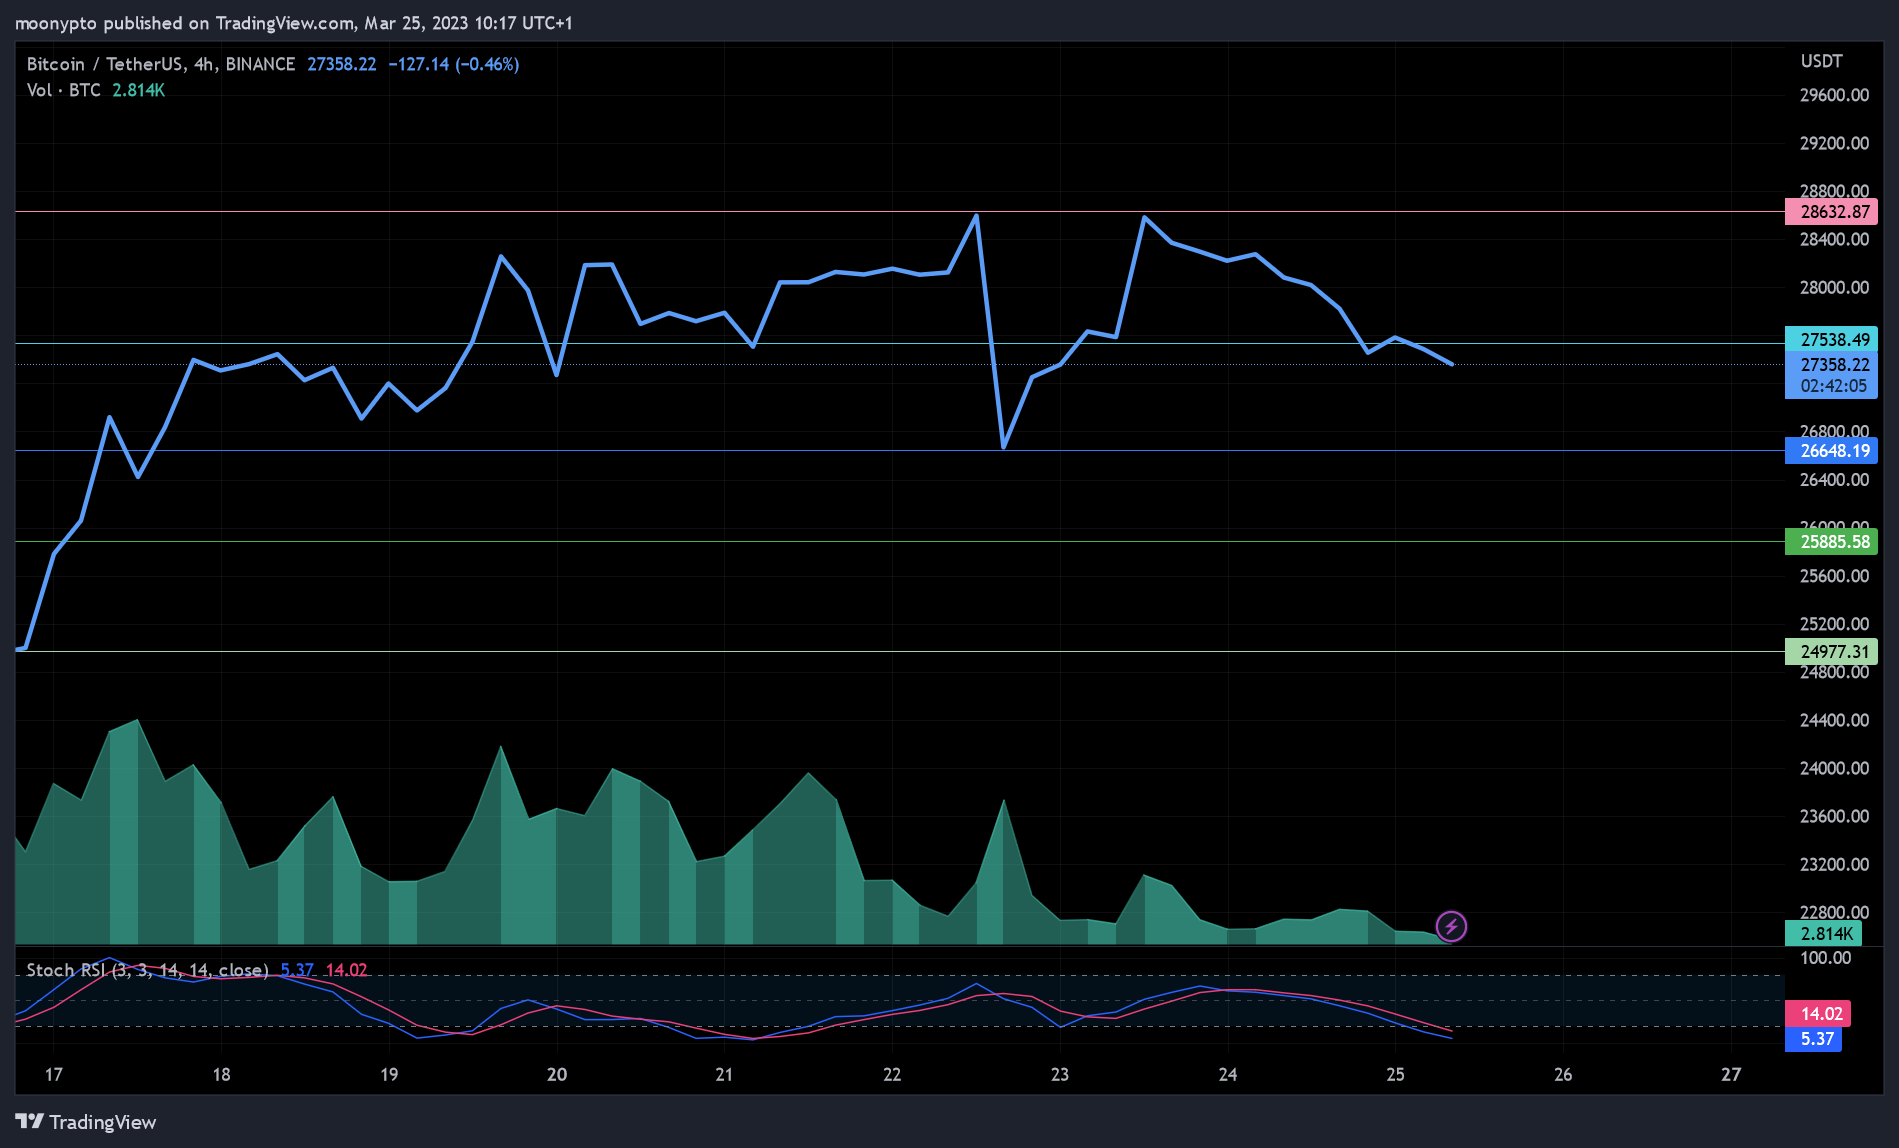This screenshot has width=1899, height=1148.
Task: Click date 23 on time axis
Action: point(1060,1075)
